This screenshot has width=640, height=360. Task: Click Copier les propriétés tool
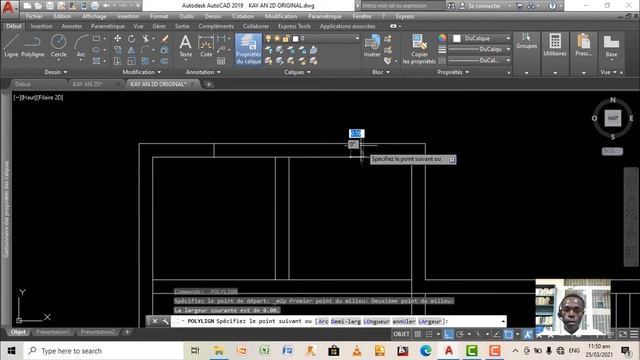[419, 49]
